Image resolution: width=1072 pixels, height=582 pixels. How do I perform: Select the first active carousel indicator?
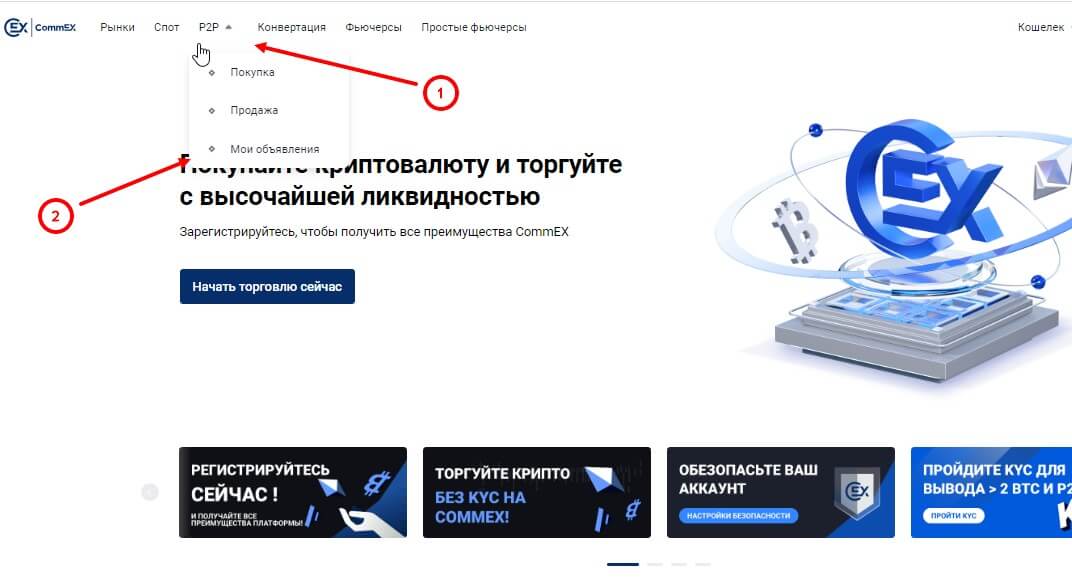click(x=623, y=564)
